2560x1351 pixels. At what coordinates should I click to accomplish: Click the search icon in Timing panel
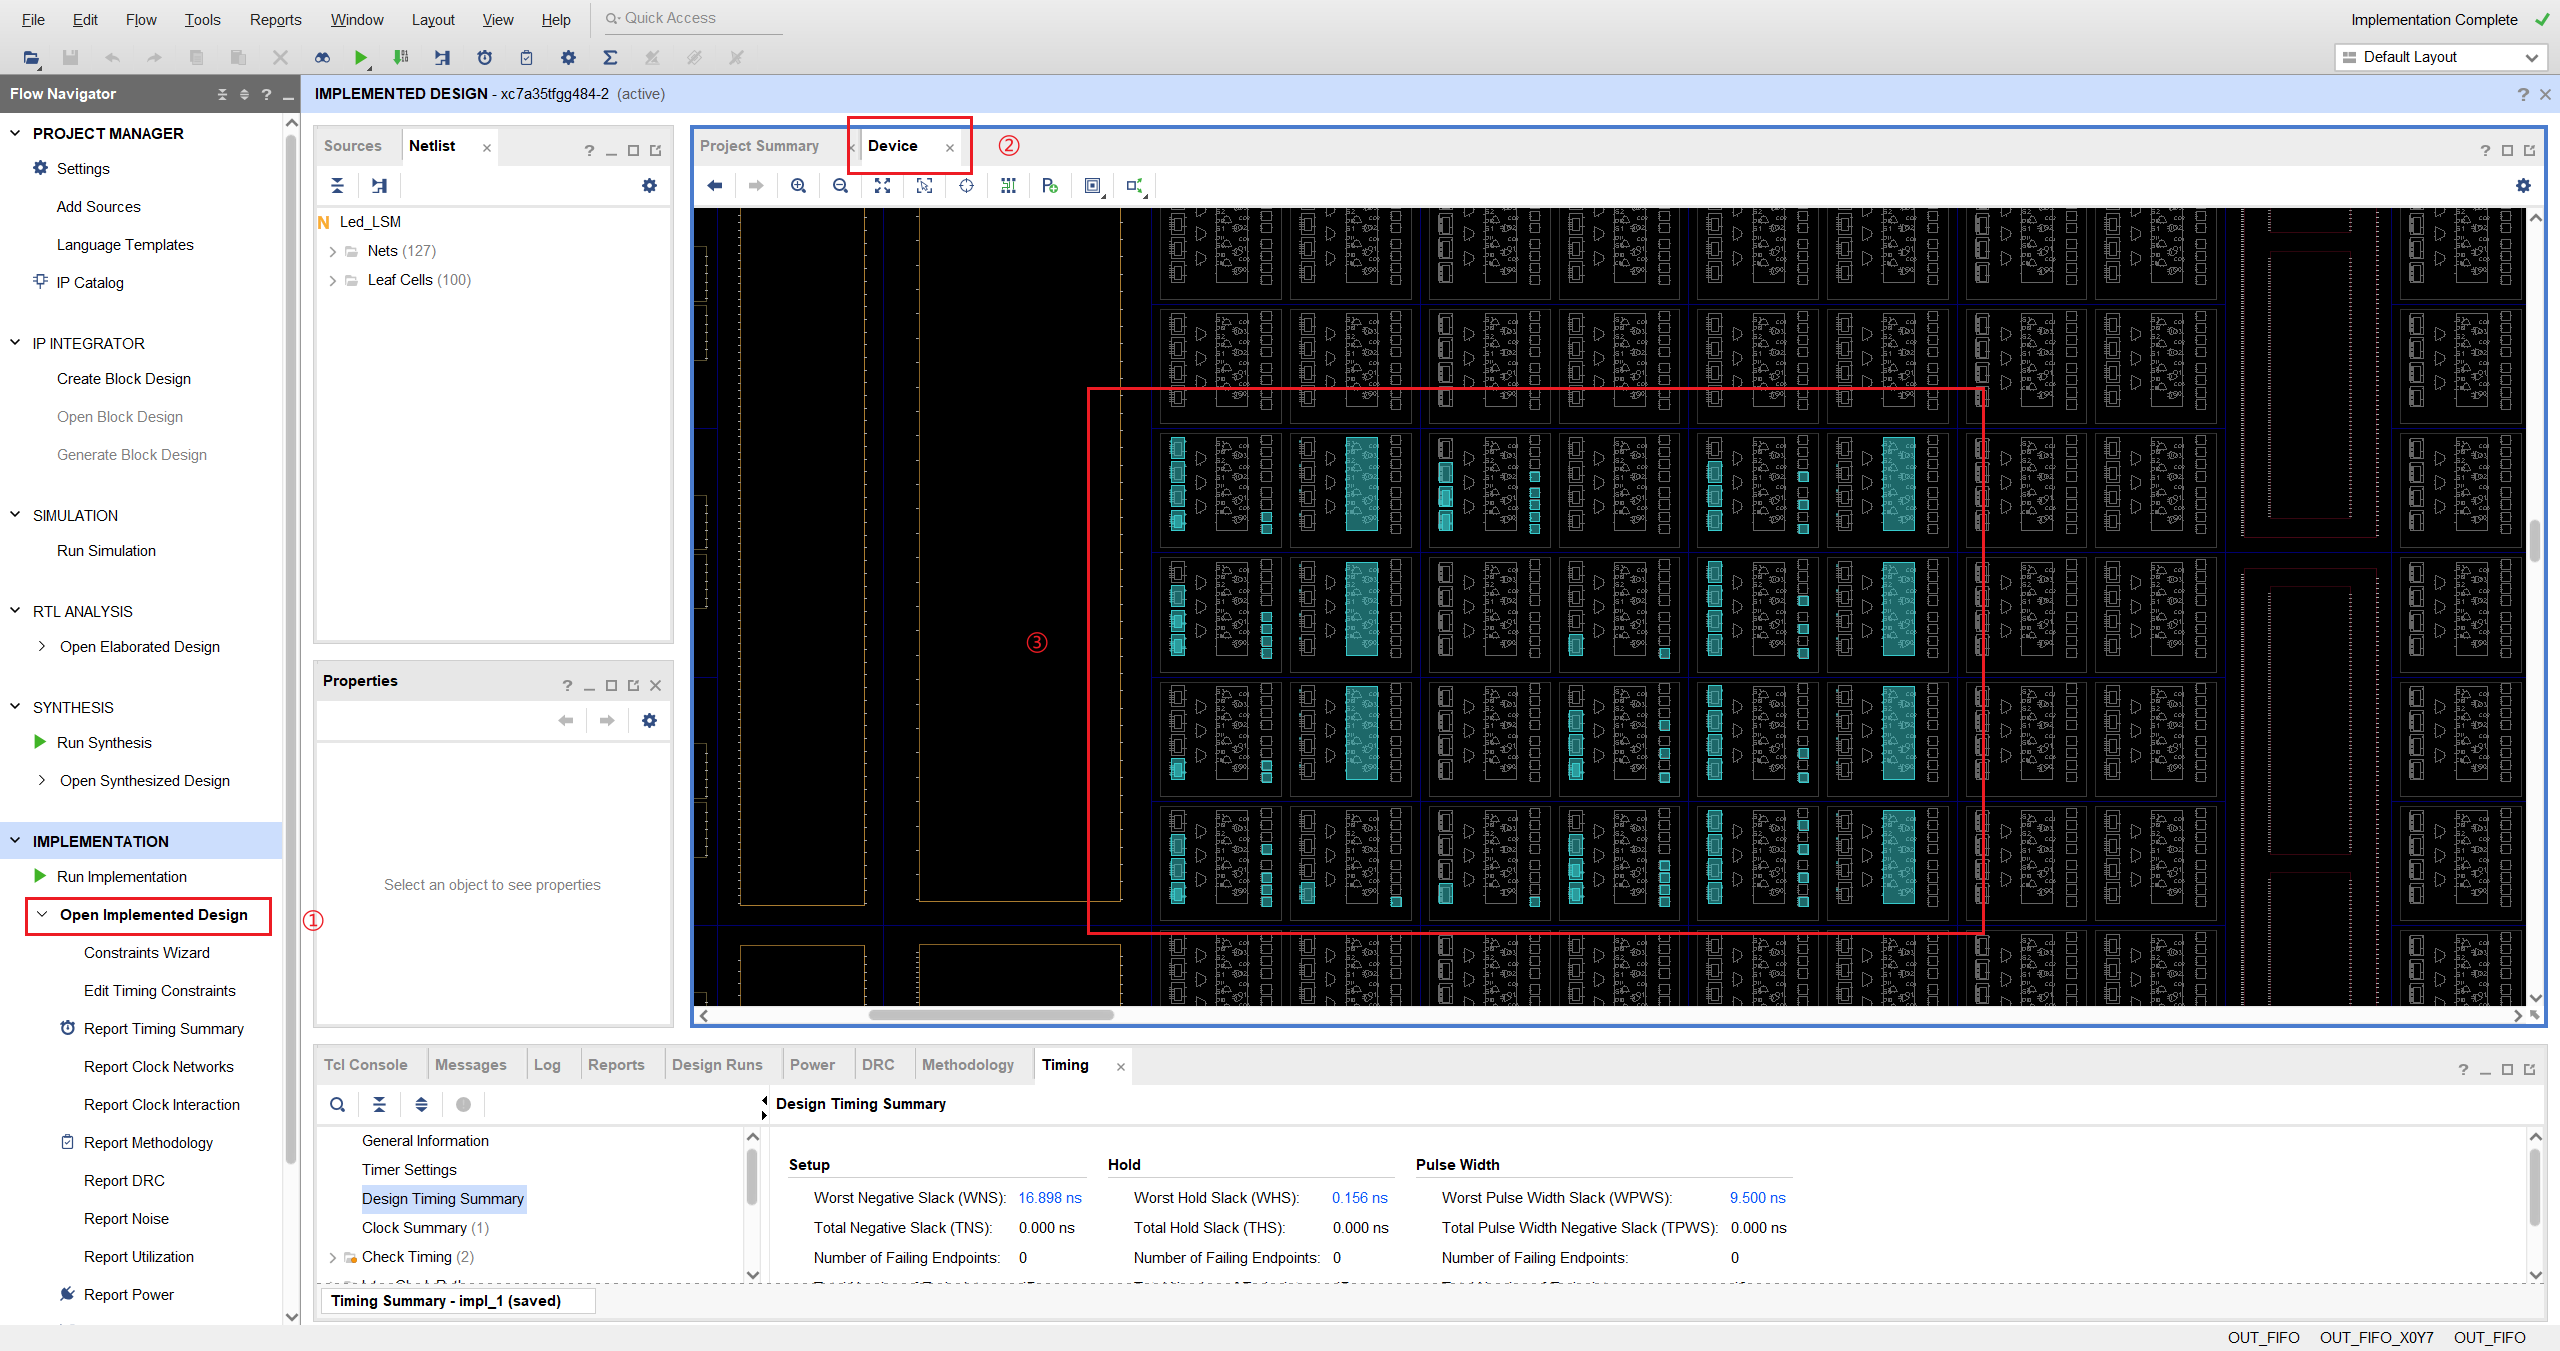pyautogui.click(x=338, y=1105)
